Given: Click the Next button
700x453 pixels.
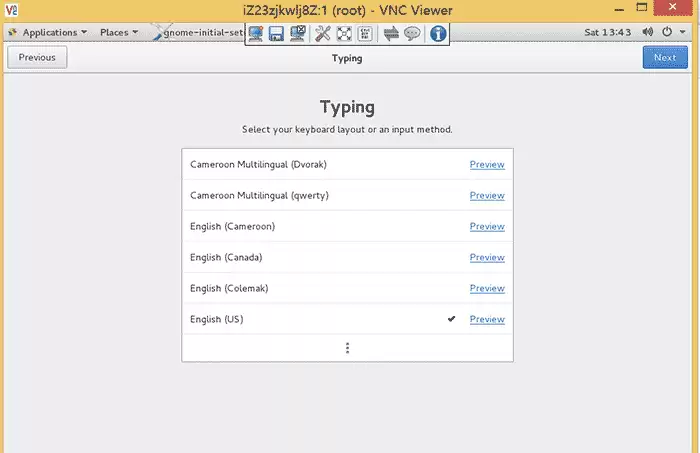Looking at the screenshot, I should coord(665,57).
